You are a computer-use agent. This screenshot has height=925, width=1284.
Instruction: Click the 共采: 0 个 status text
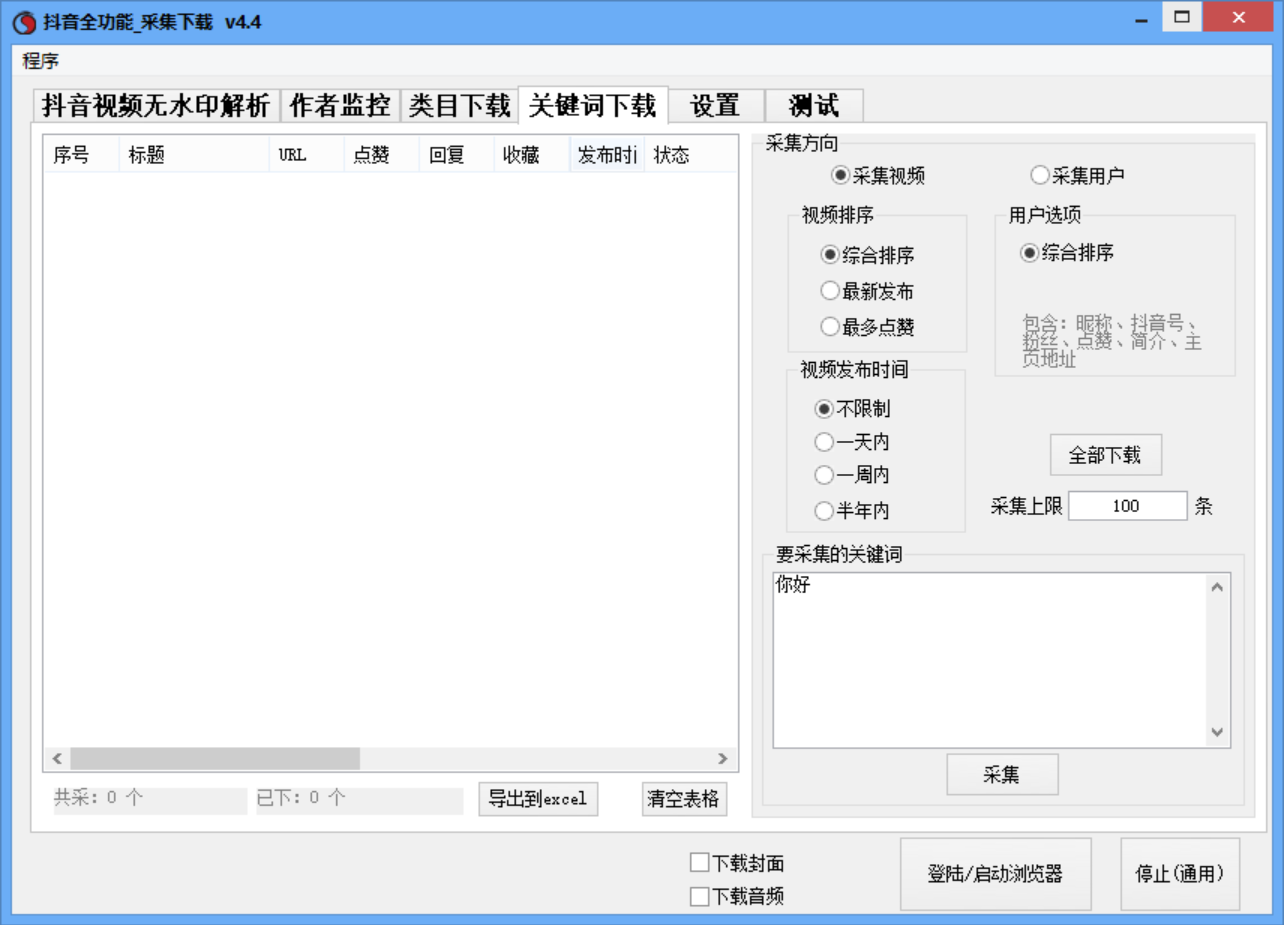click(x=149, y=799)
